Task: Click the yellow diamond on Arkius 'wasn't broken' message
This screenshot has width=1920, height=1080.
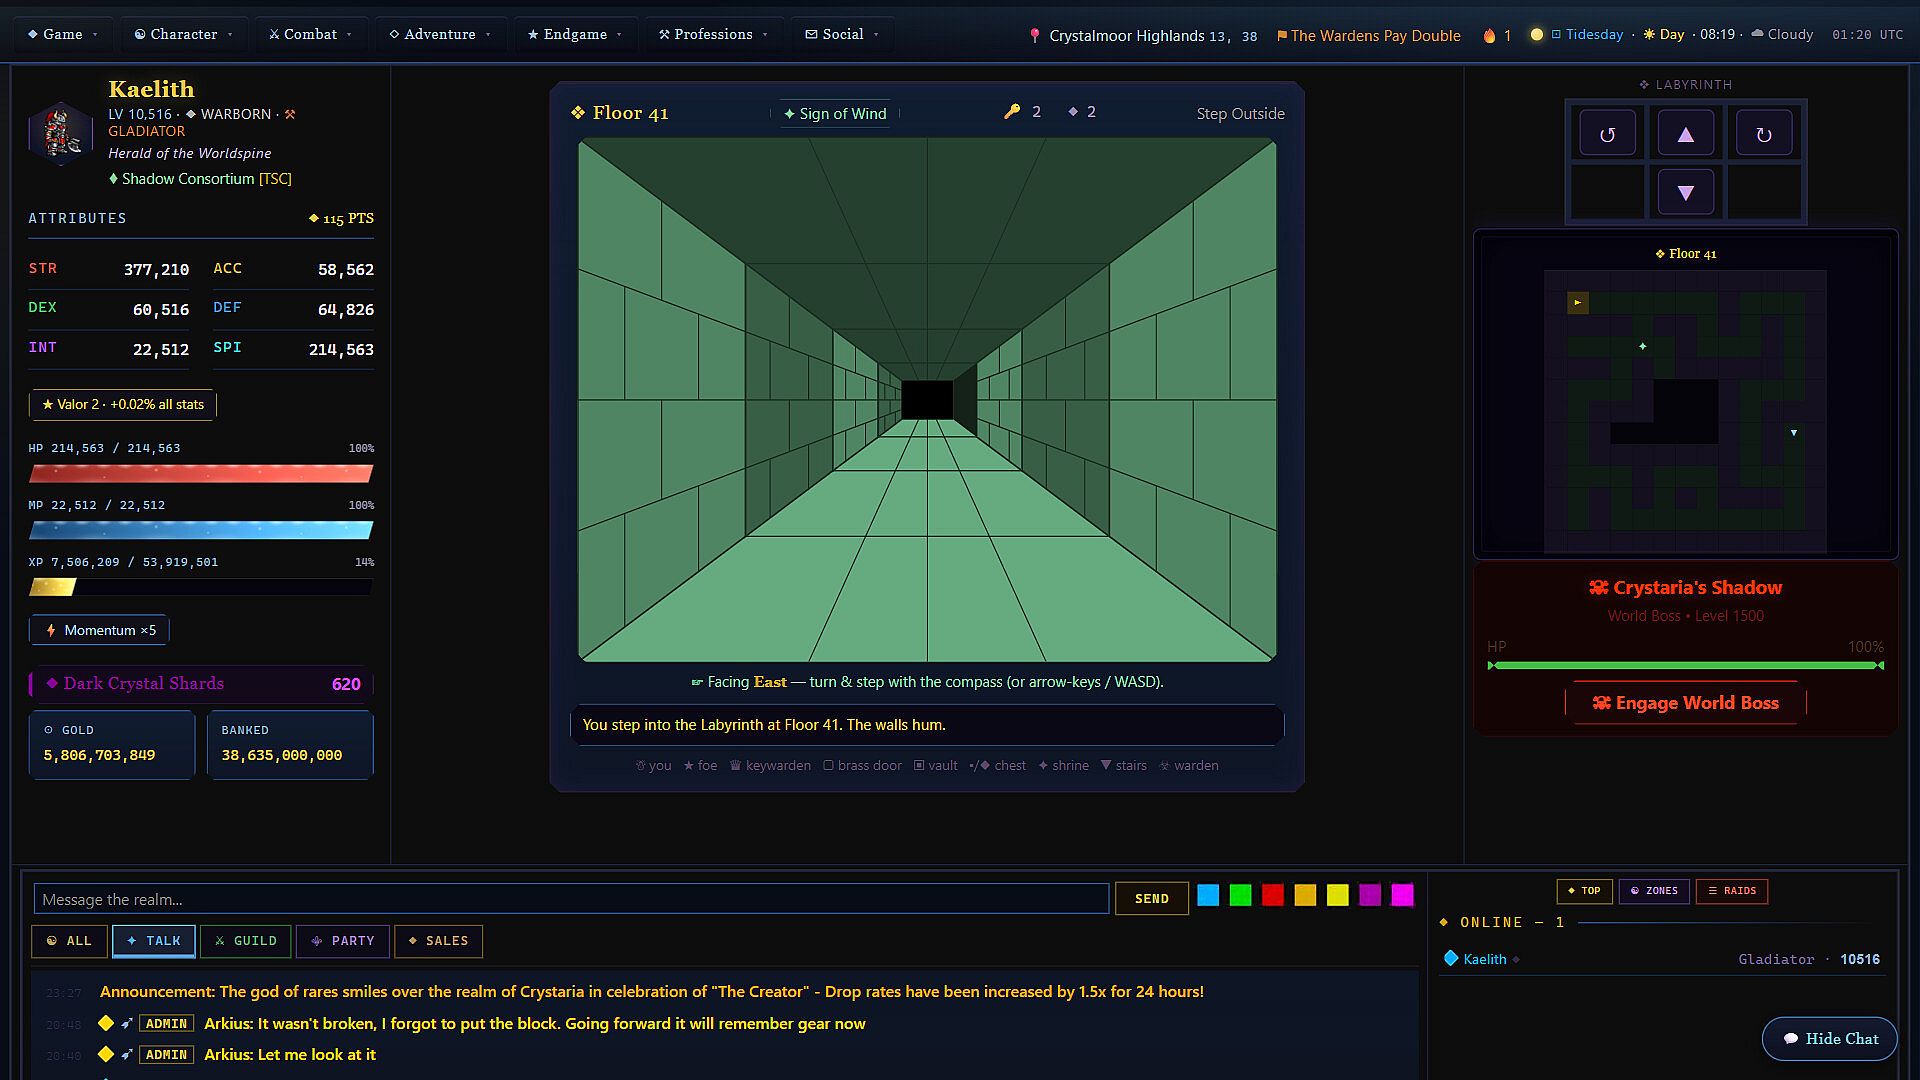Action: pyautogui.click(x=106, y=1023)
